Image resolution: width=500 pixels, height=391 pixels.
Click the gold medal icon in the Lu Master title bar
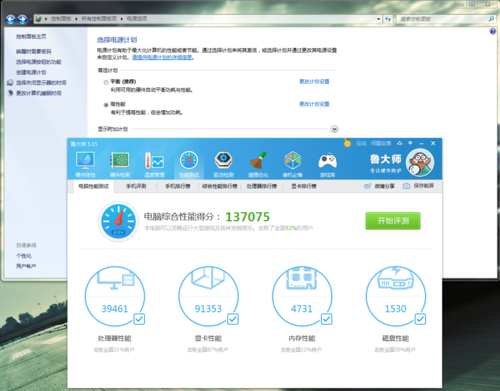click(347, 143)
